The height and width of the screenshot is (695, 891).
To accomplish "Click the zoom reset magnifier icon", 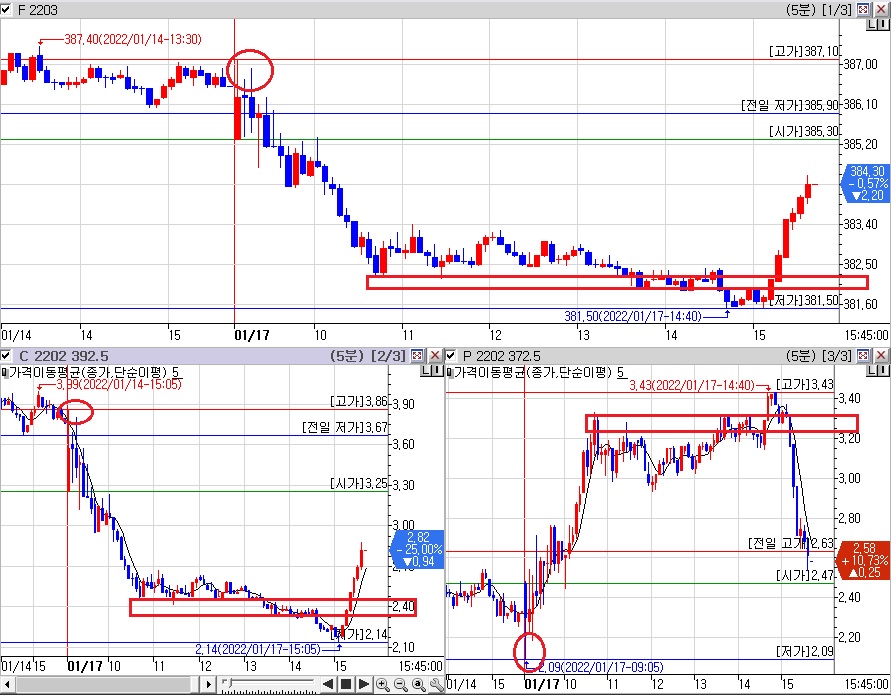I will coord(419,684).
